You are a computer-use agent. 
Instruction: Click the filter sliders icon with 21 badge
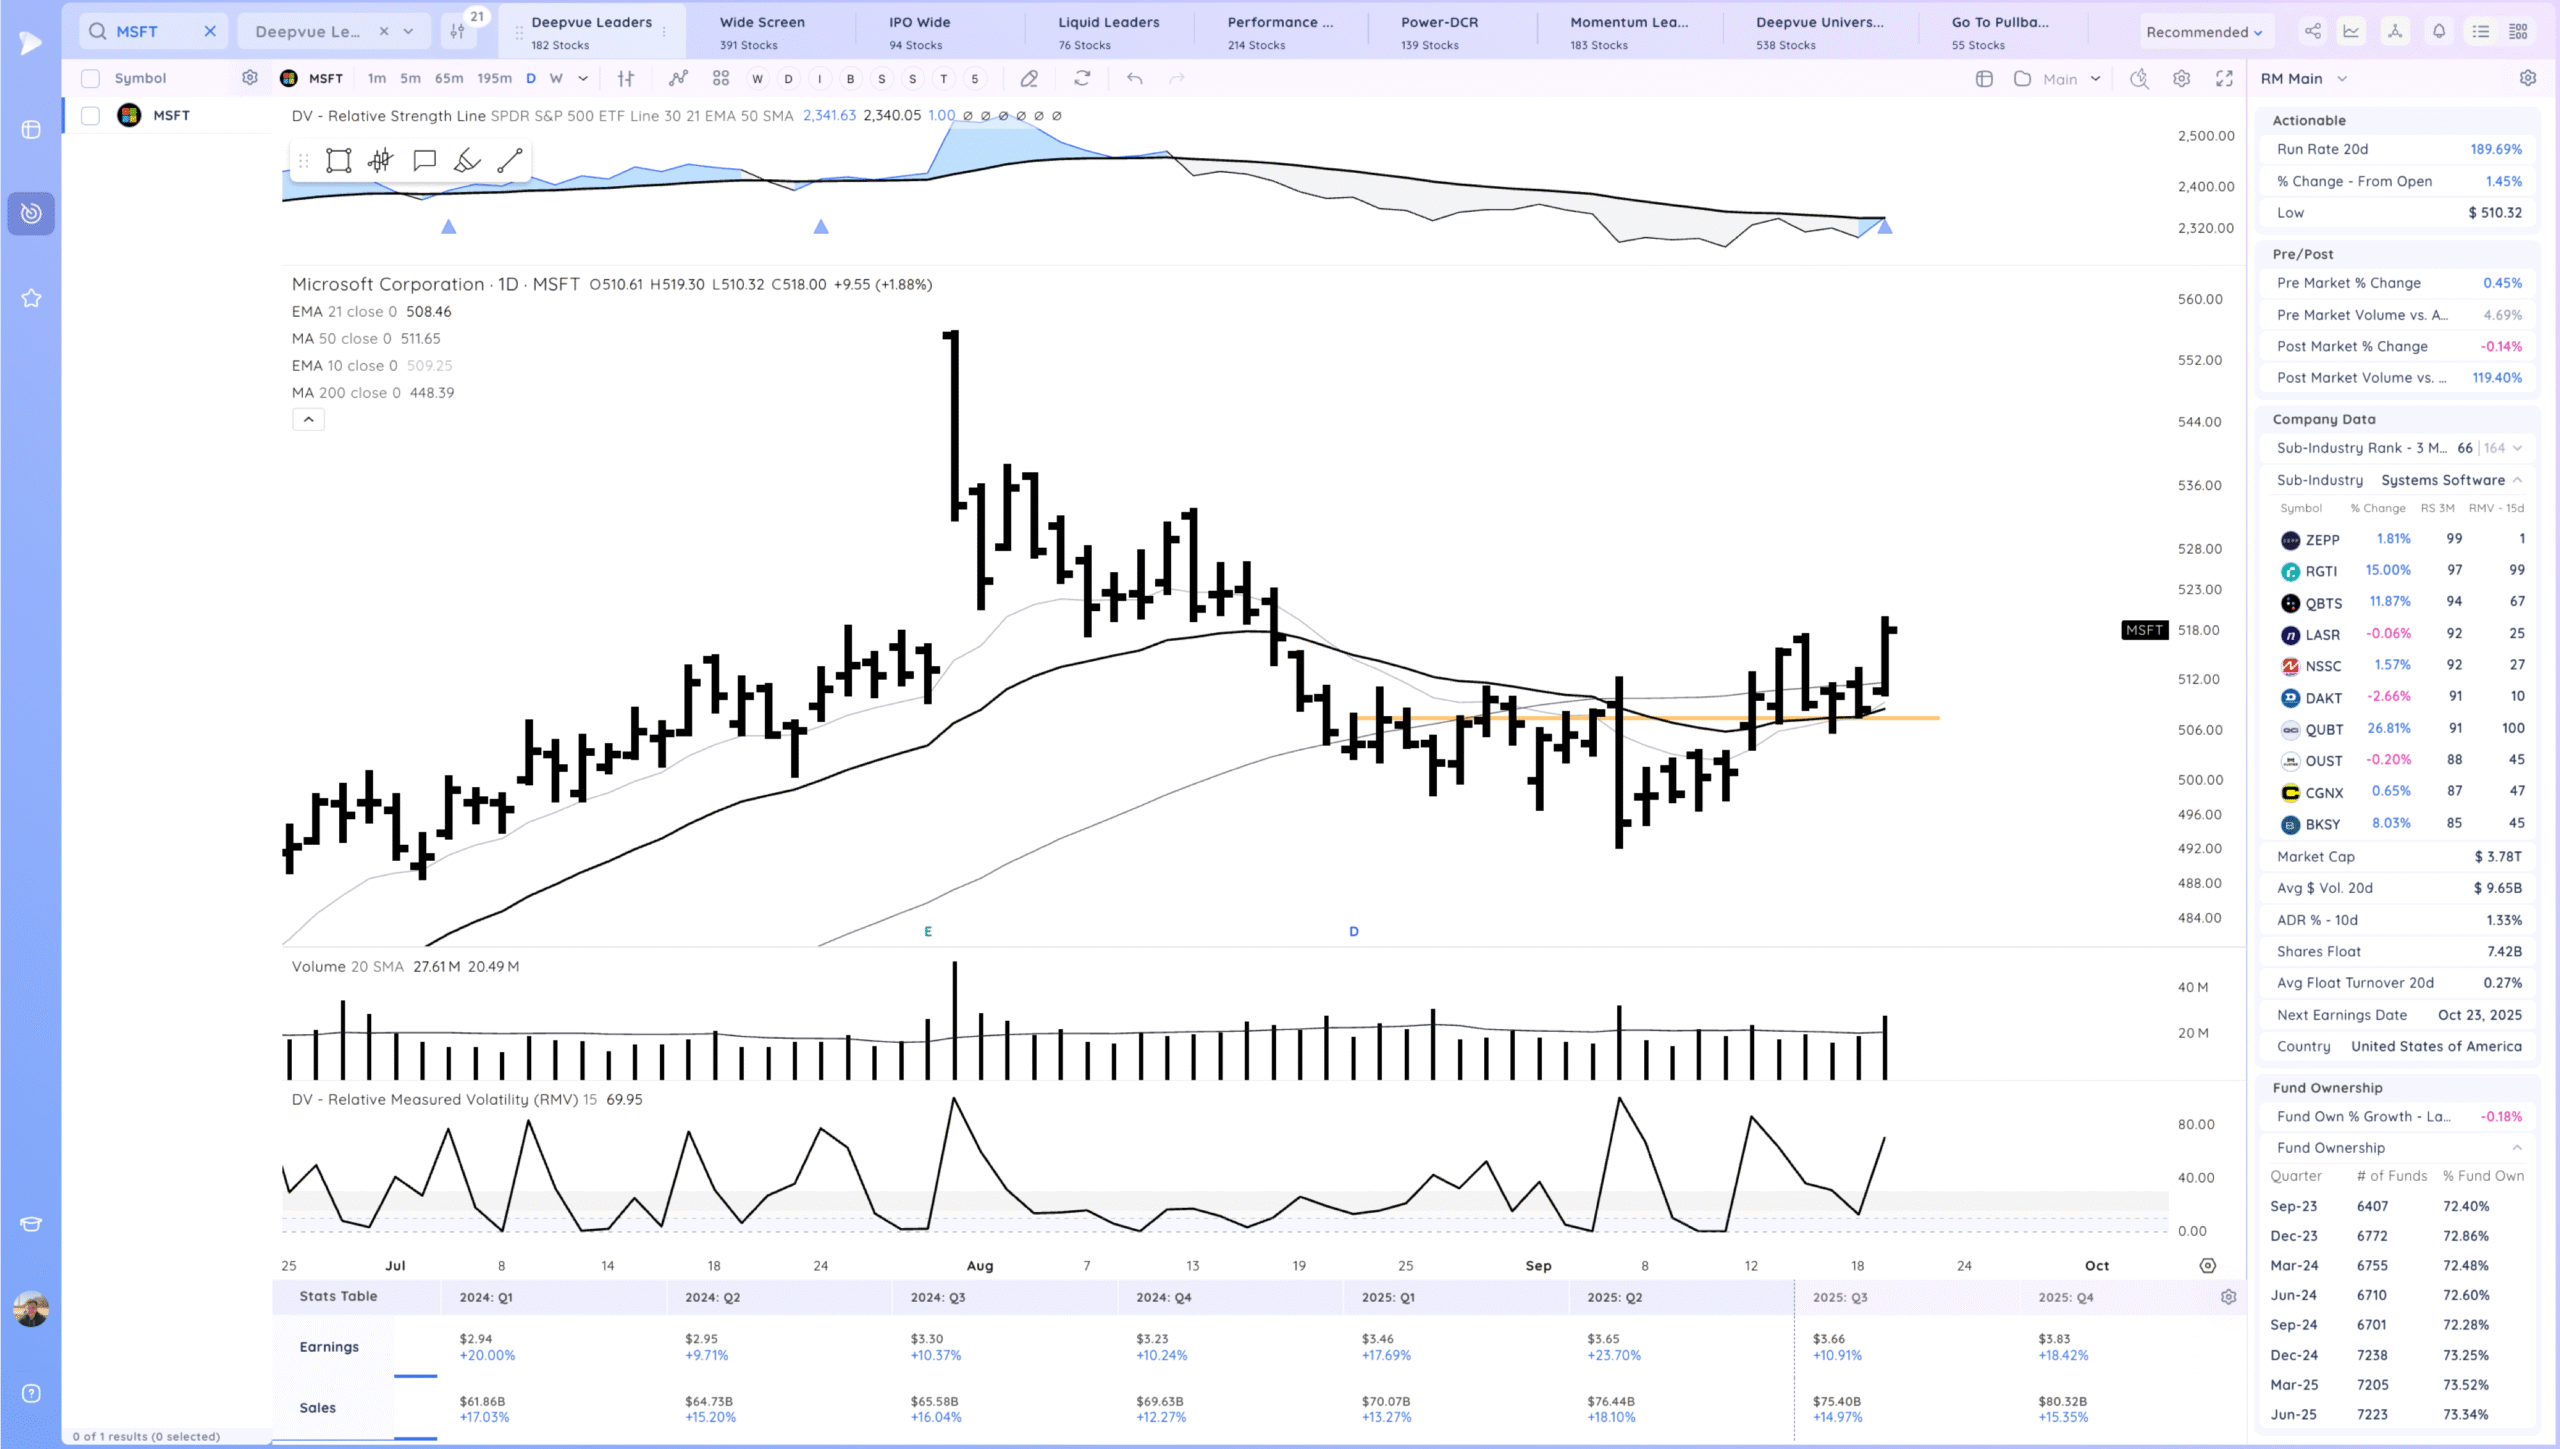tap(458, 31)
